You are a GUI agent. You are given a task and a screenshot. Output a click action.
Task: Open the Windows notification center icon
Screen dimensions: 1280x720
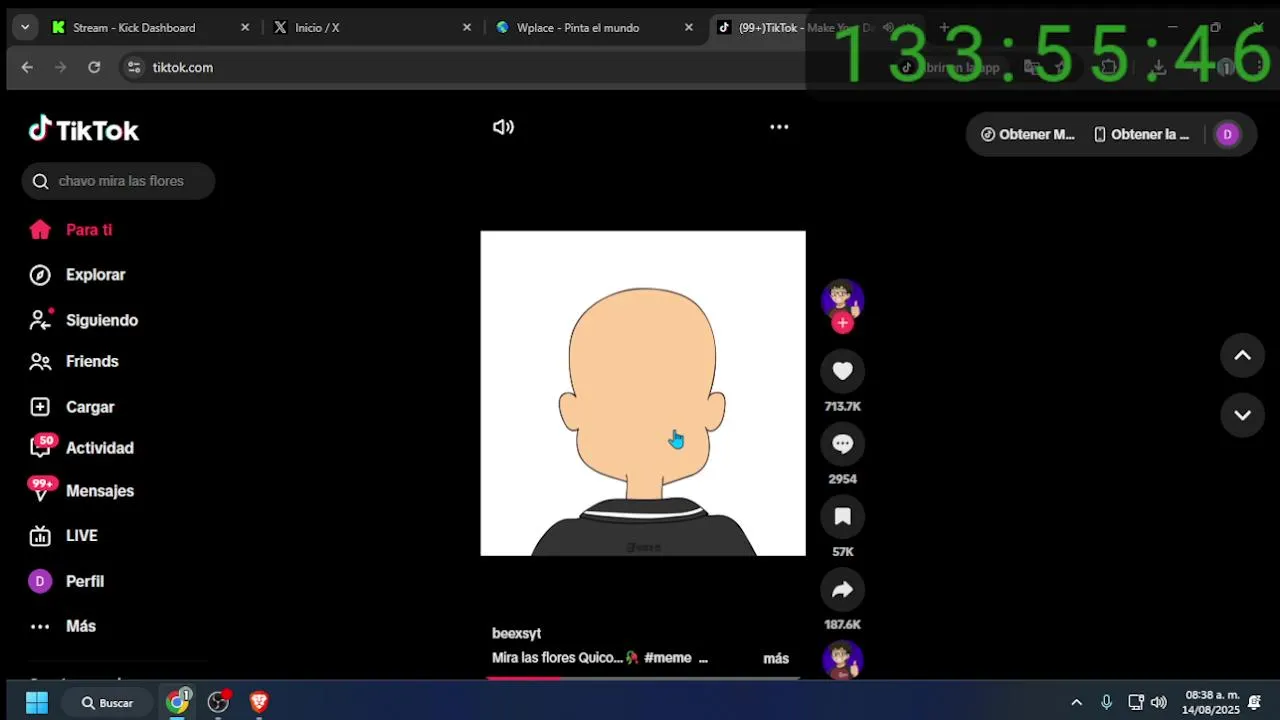[x=1255, y=703]
